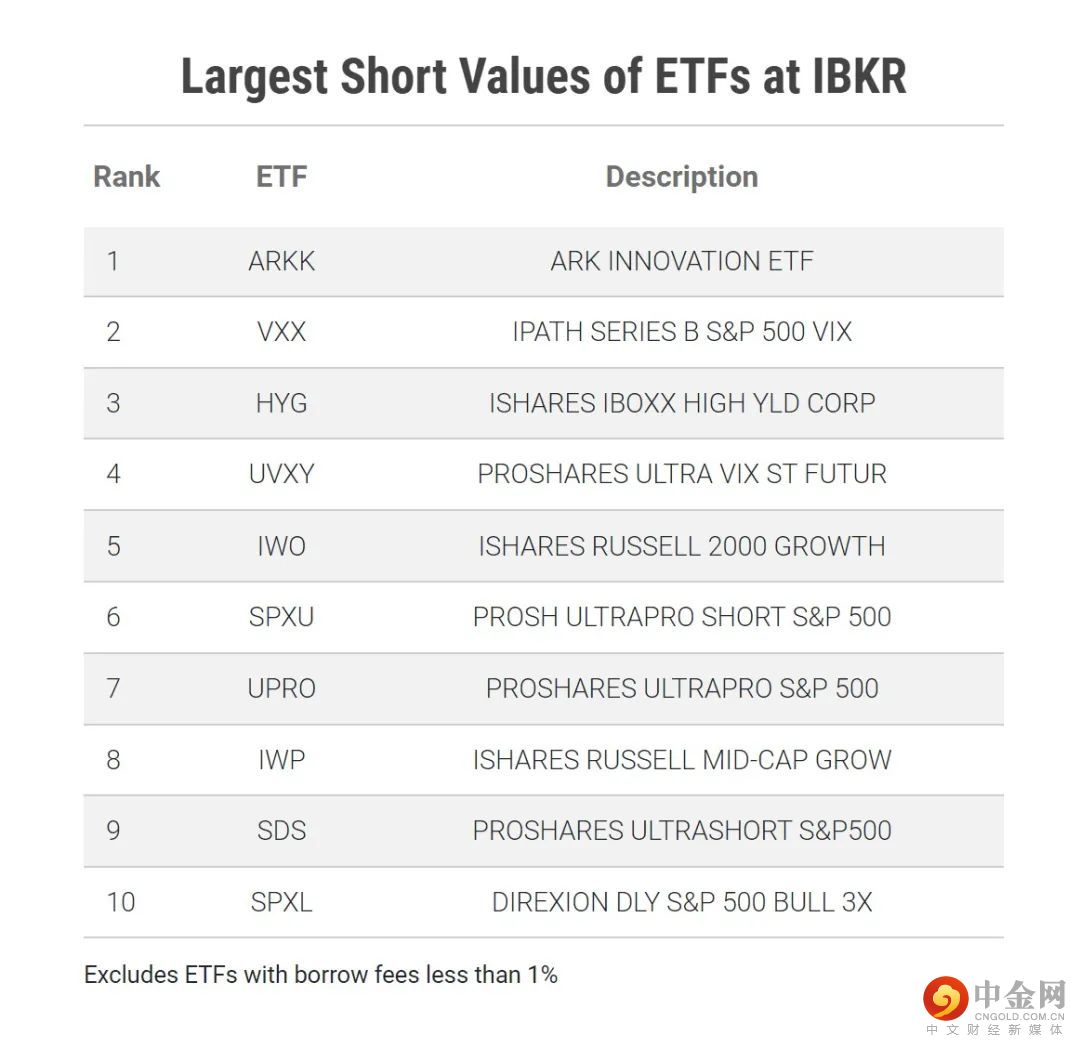The width and height of the screenshot is (1080, 1048).
Task: Select the DIREXION DLY S&P 500 BULL 3X text
Action: pyautogui.click(x=681, y=902)
